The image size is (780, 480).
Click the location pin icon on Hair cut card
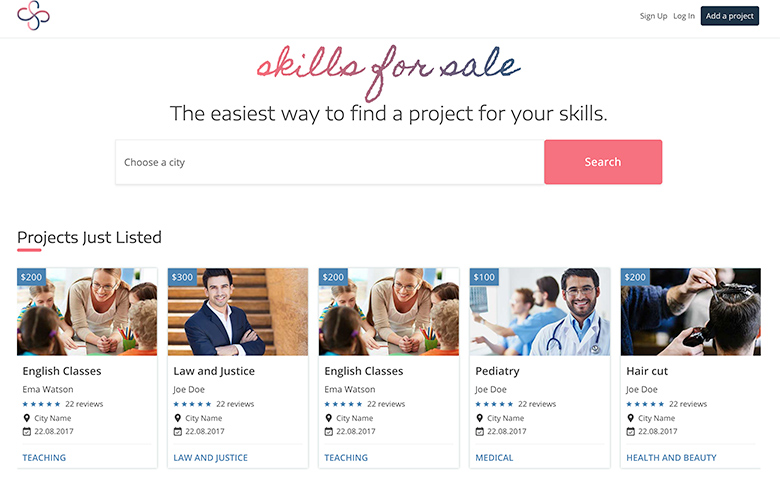pyautogui.click(x=631, y=418)
